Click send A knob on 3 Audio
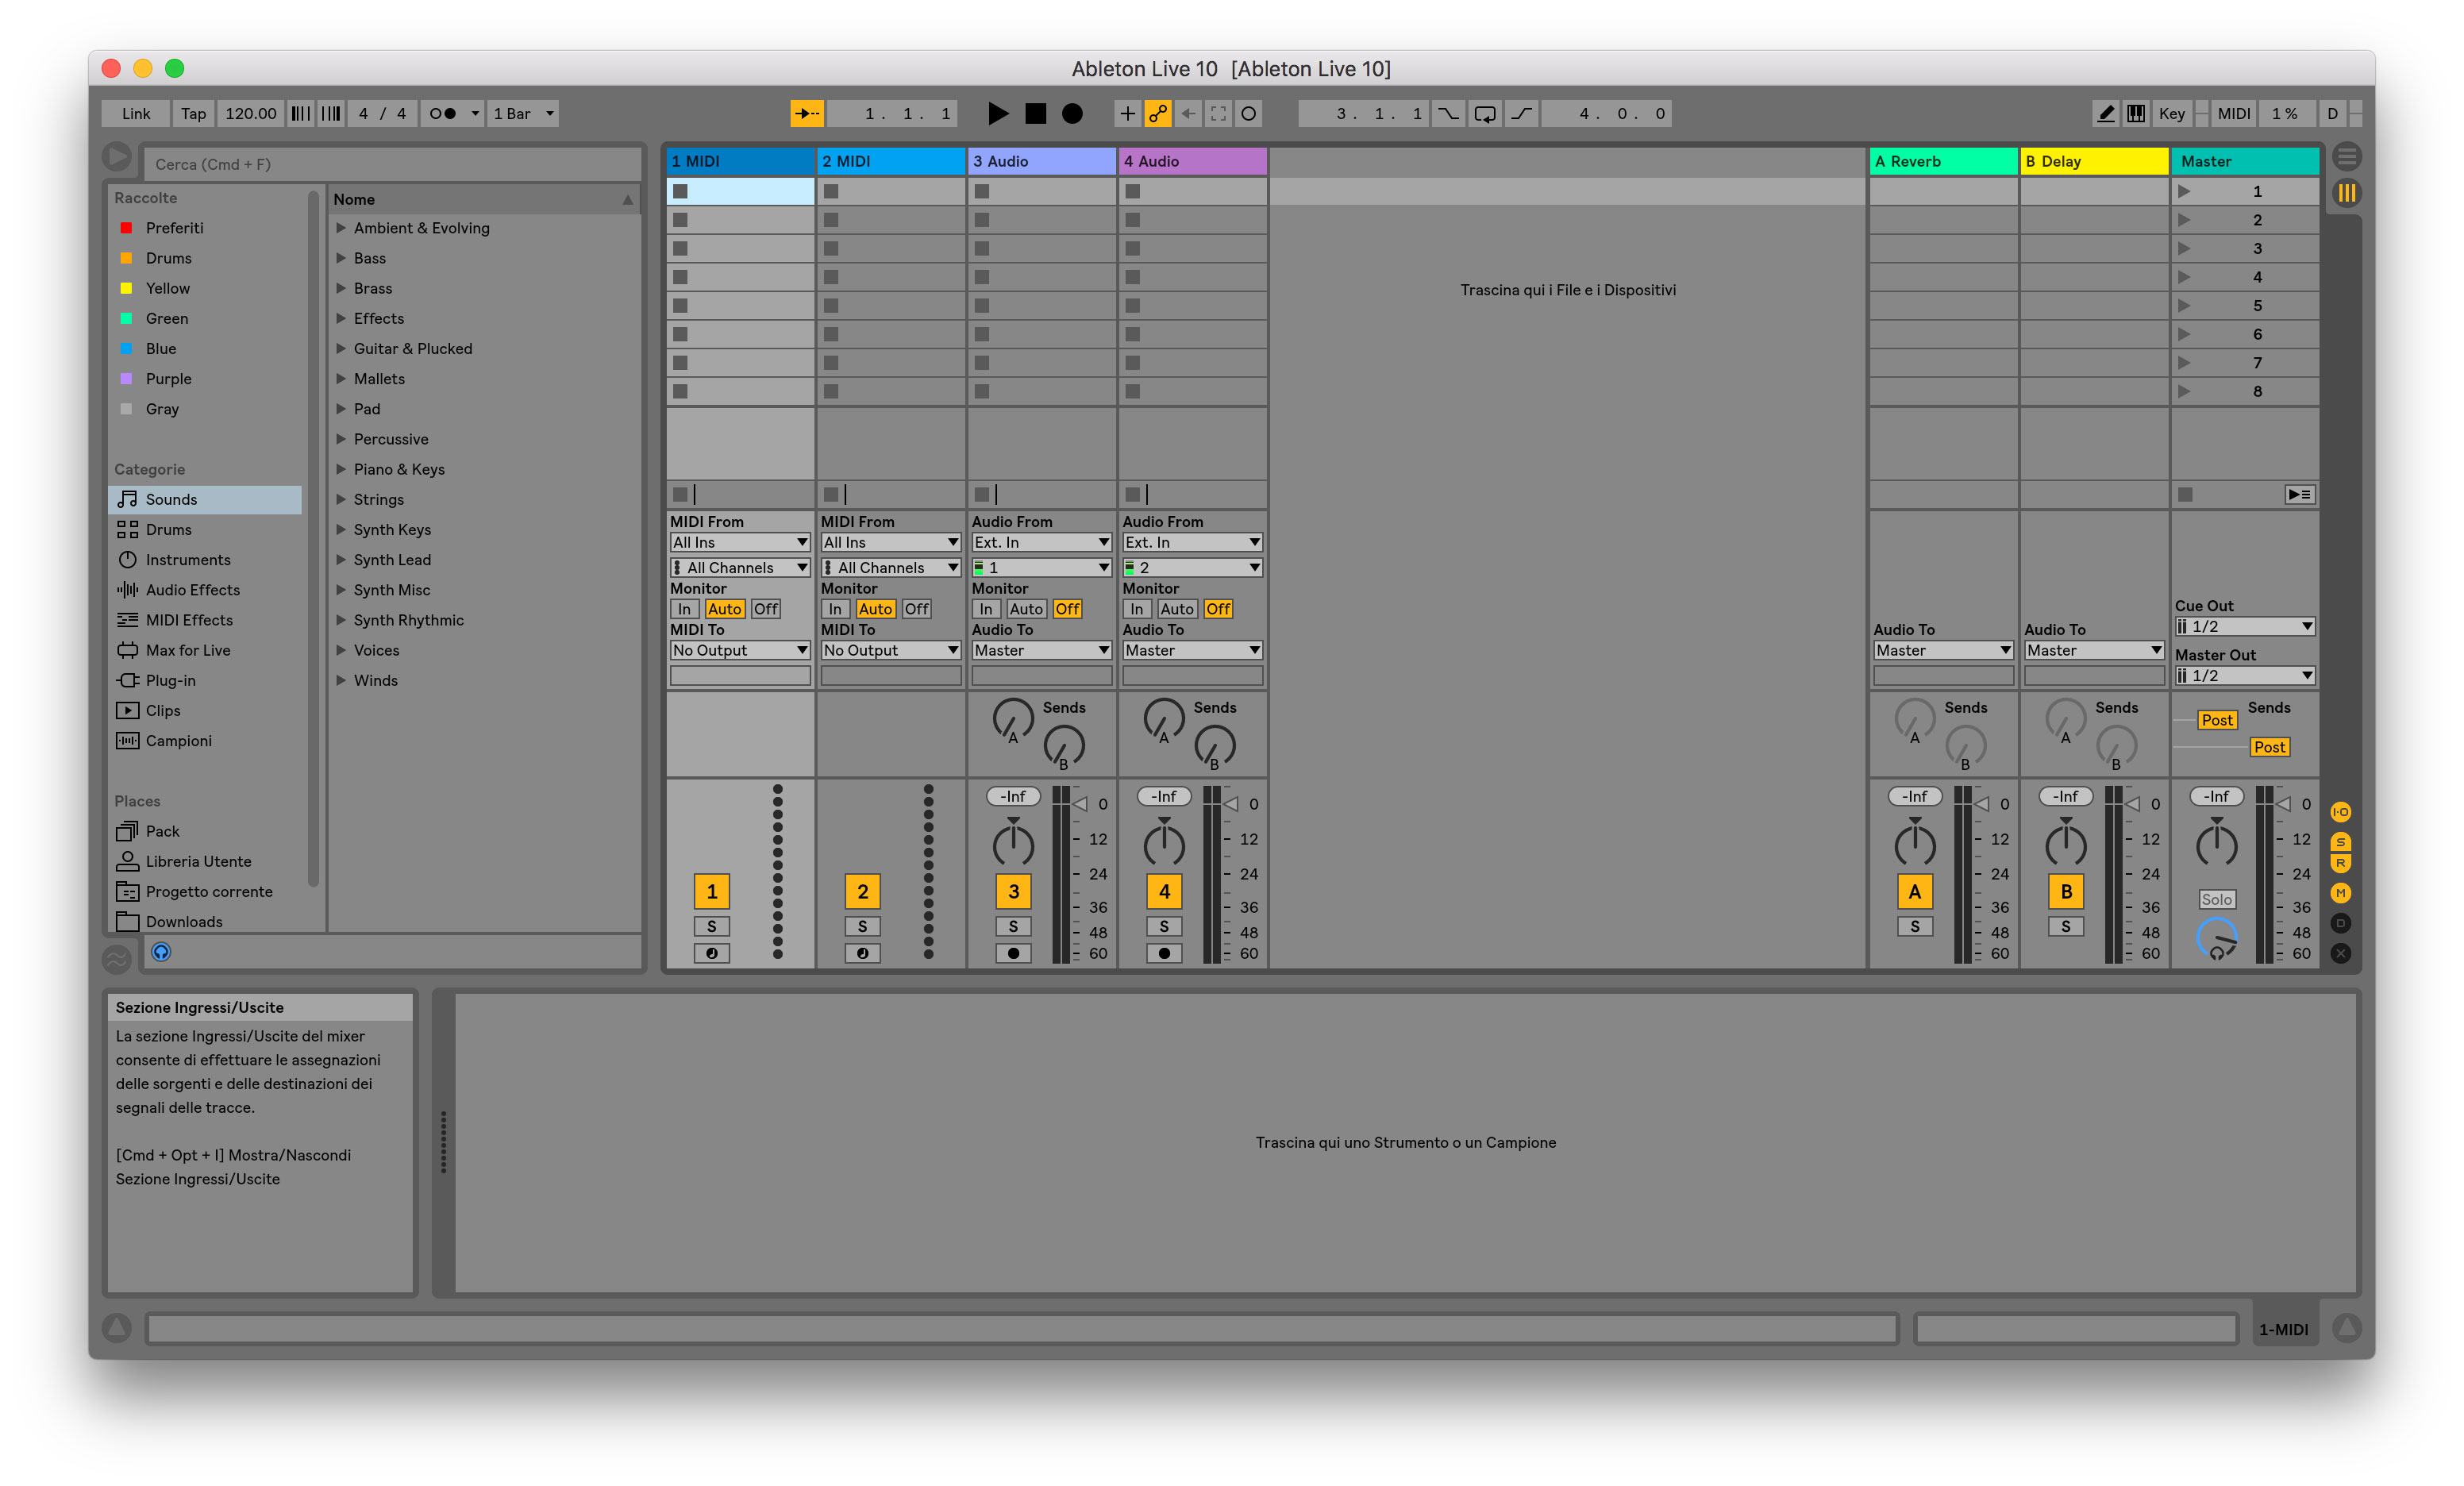This screenshot has width=2464, height=1486. pyautogui.click(x=1012, y=718)
